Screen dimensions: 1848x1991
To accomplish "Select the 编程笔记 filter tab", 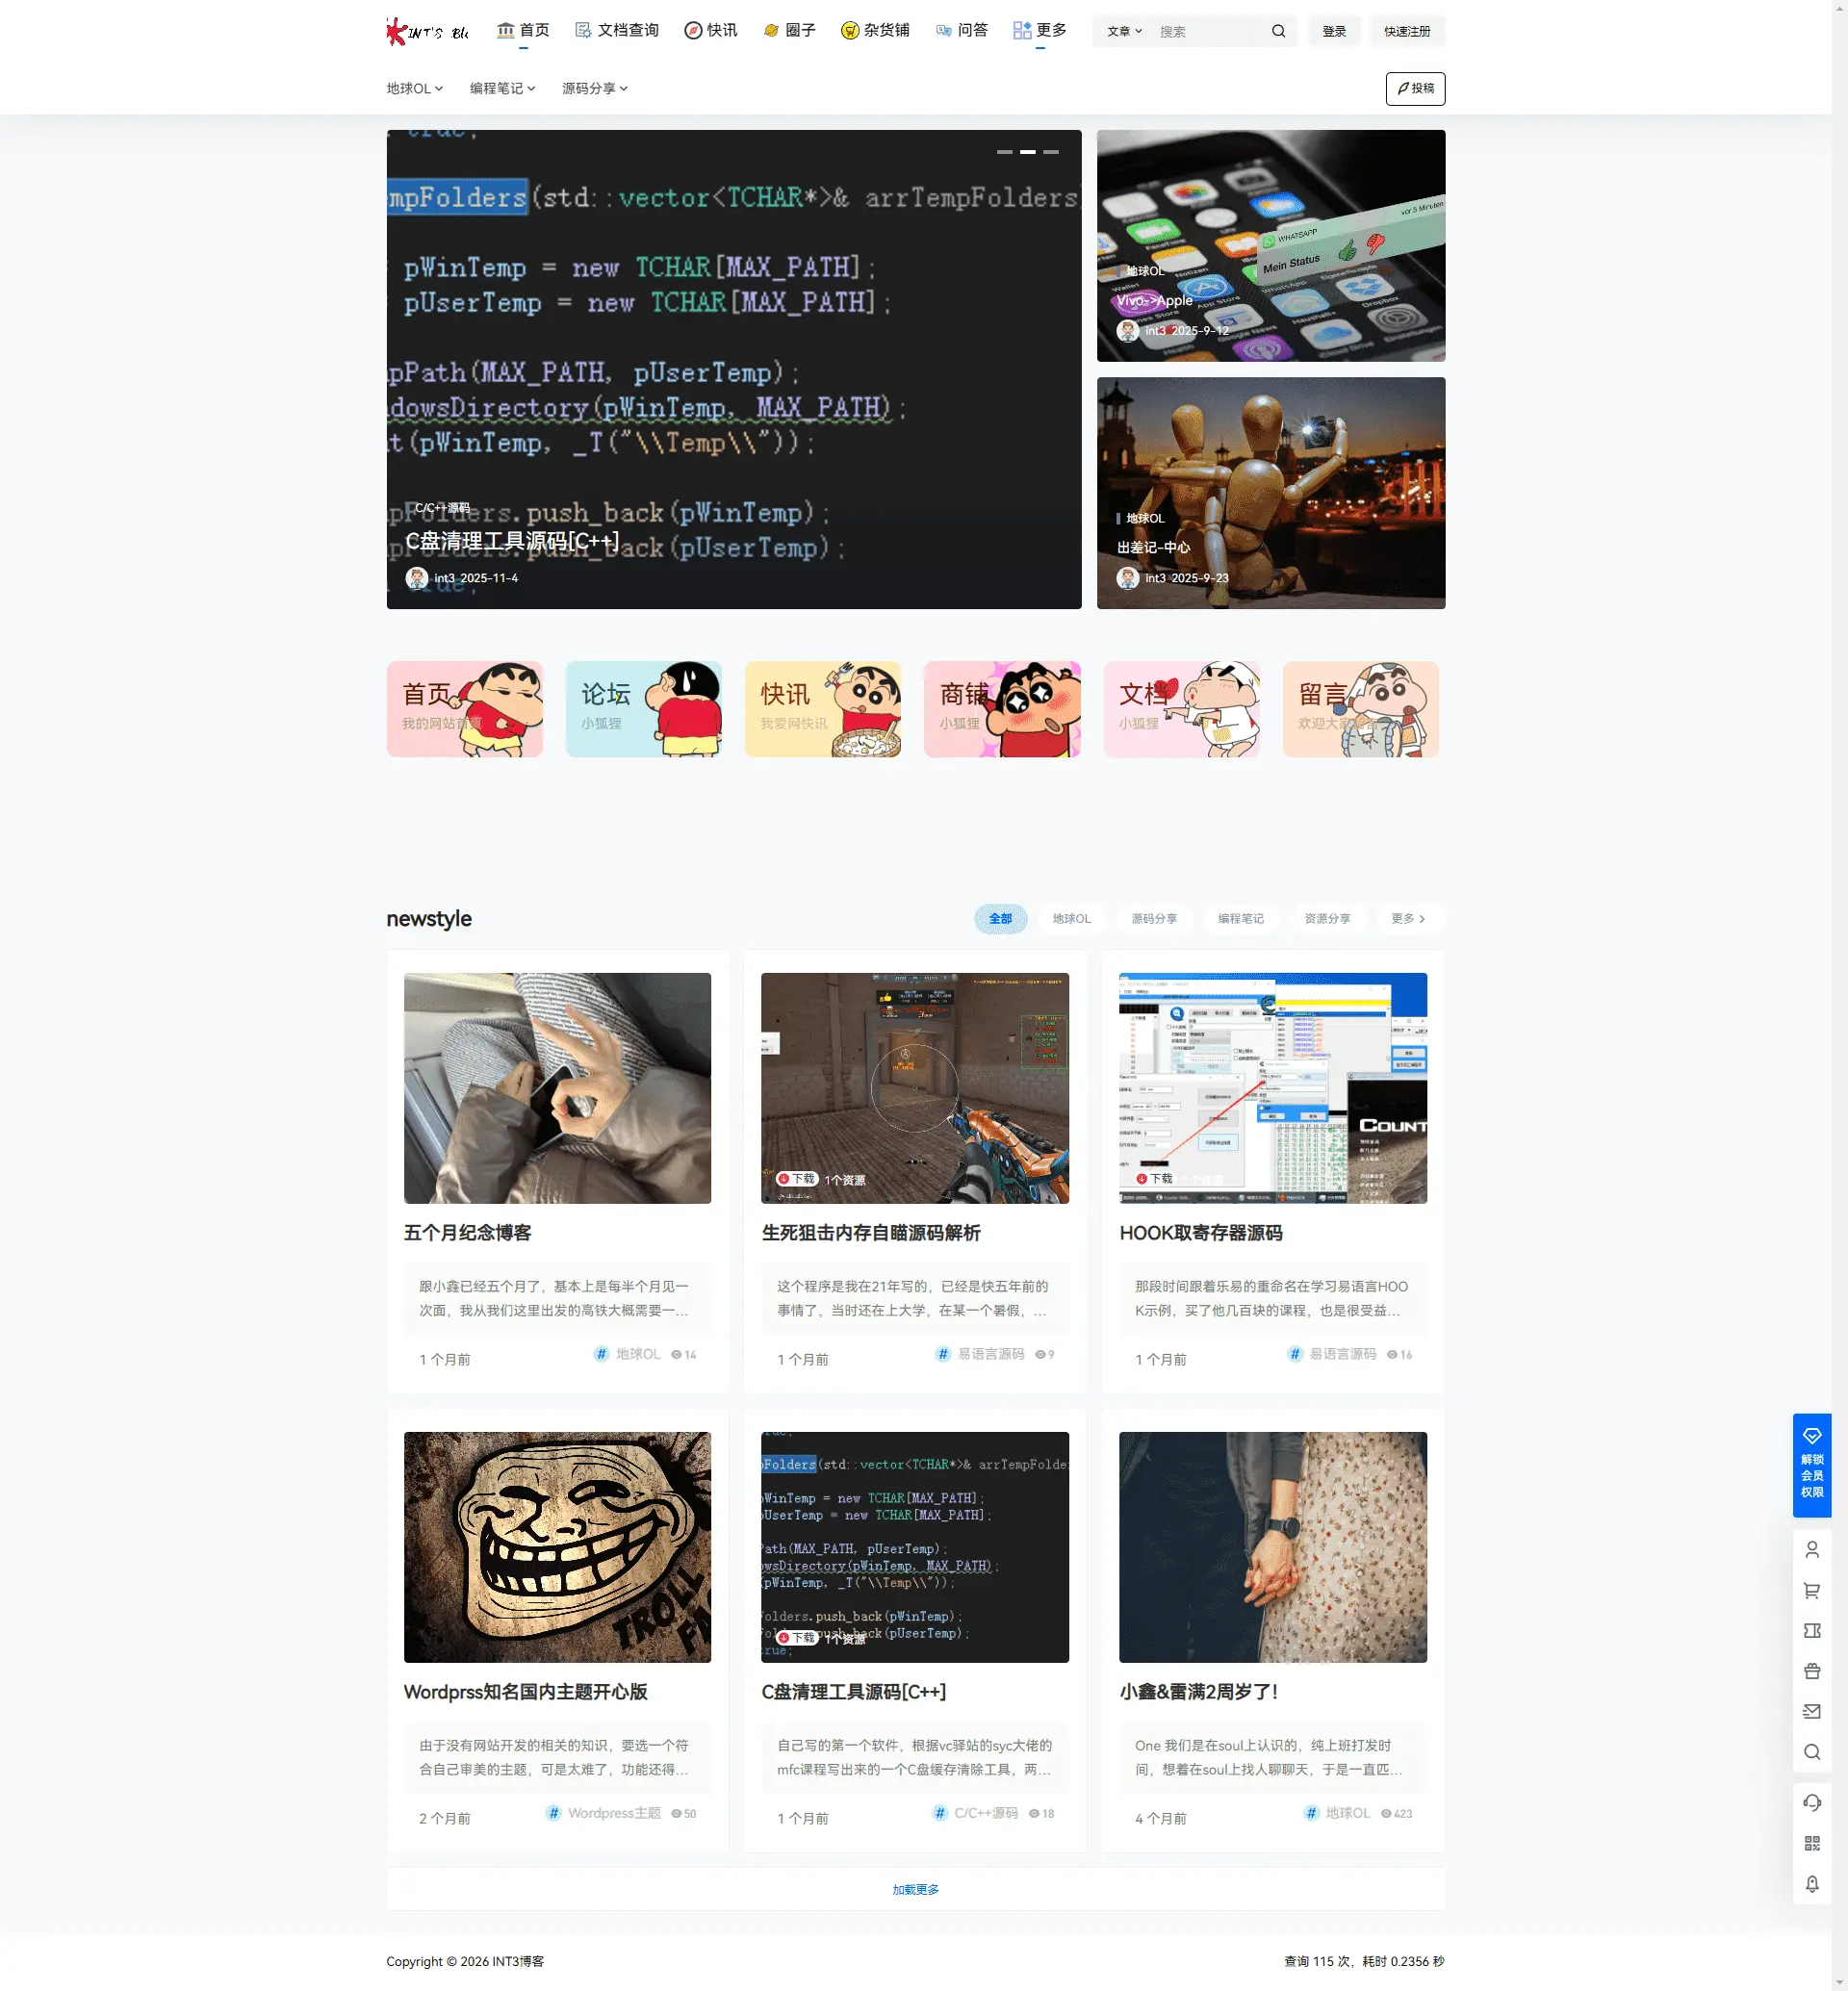I will click(x=1240, y=918).
